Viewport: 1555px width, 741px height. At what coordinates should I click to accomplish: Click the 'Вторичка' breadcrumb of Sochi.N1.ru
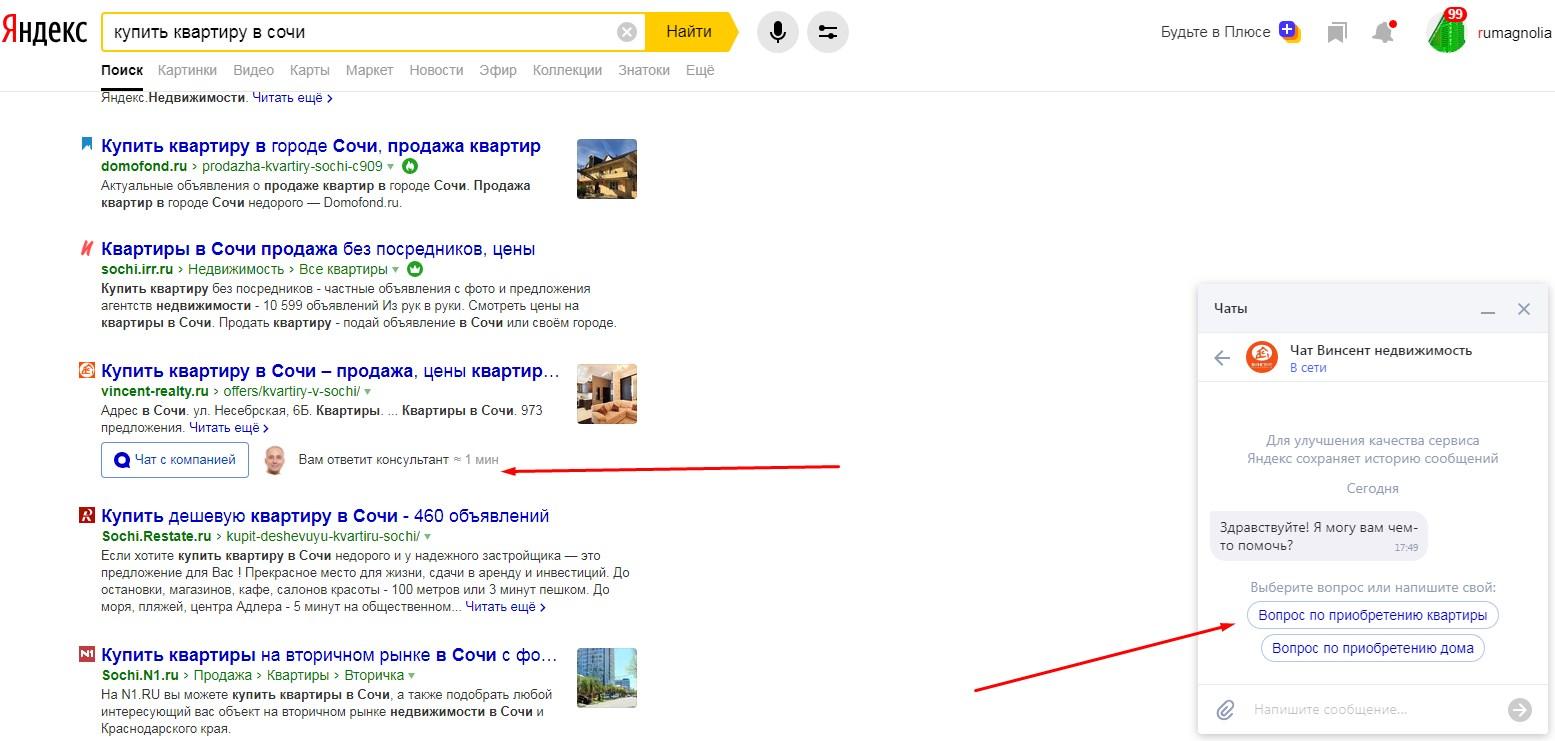(x=374, y=676)
